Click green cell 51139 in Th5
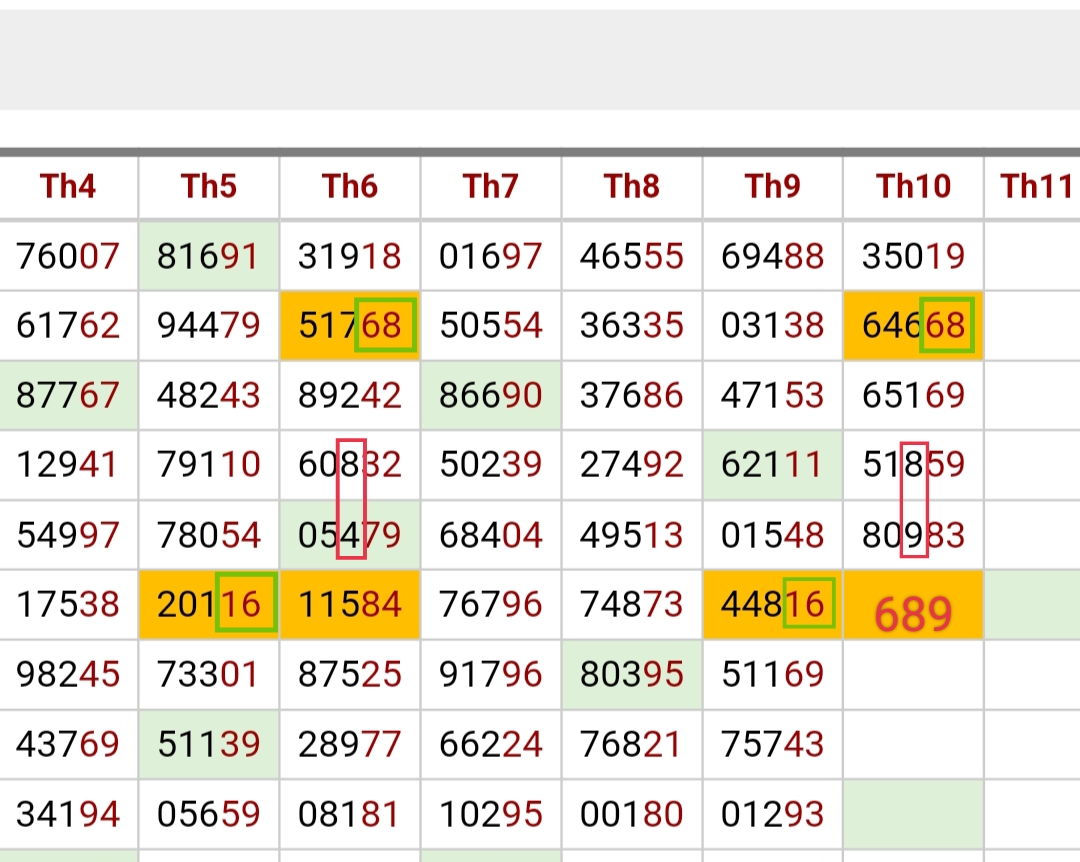The width and height of the screenshot is (1080, 862). (x=209, y=745)
